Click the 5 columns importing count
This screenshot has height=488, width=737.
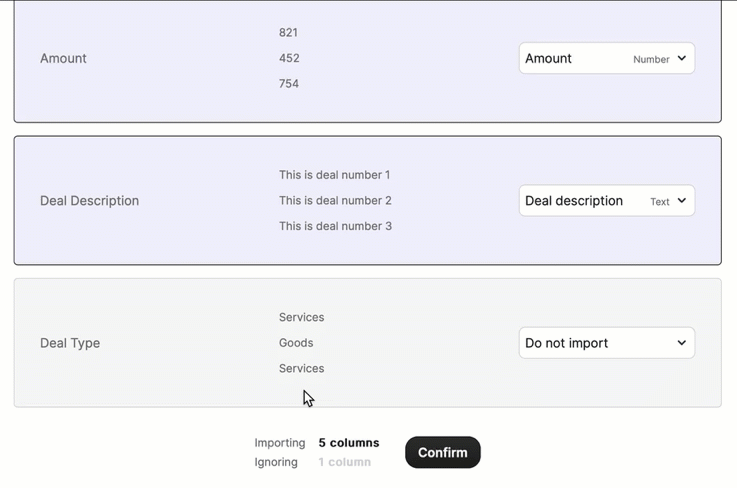[348, 443]
